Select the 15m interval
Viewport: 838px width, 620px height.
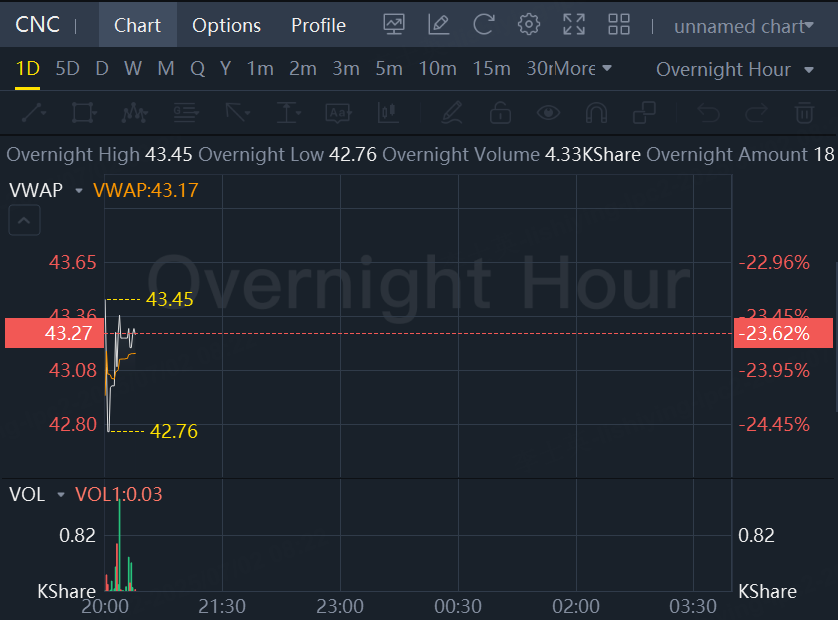pyautogui.click(x=491, y=69)
